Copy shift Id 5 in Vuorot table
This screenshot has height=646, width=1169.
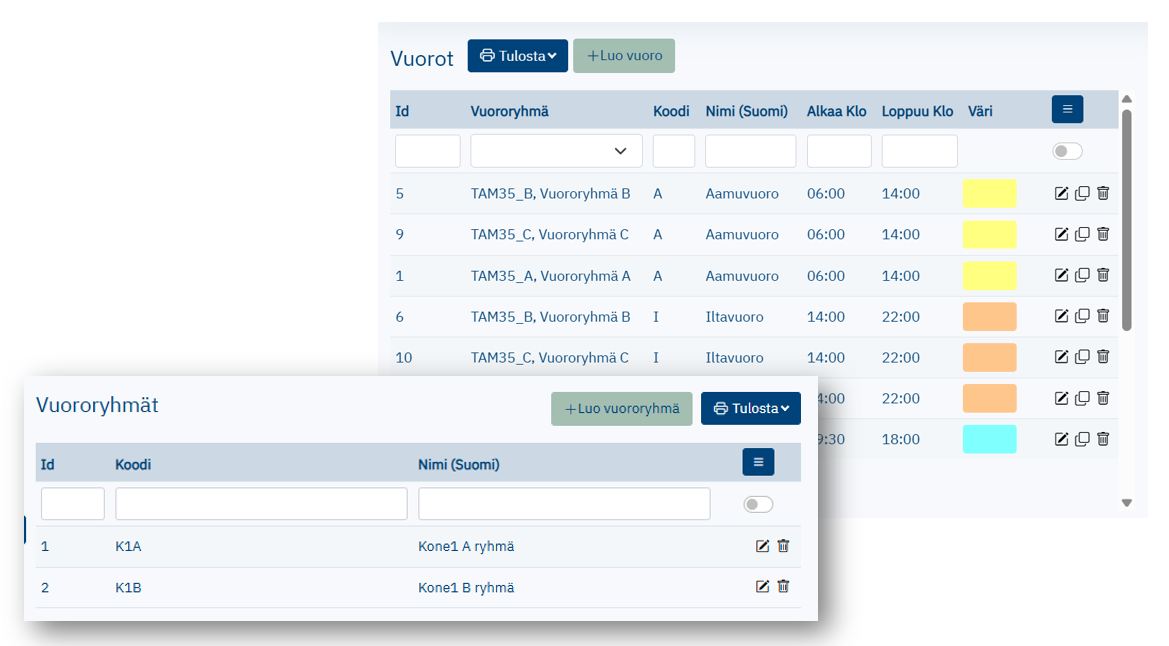(1082, 194)
